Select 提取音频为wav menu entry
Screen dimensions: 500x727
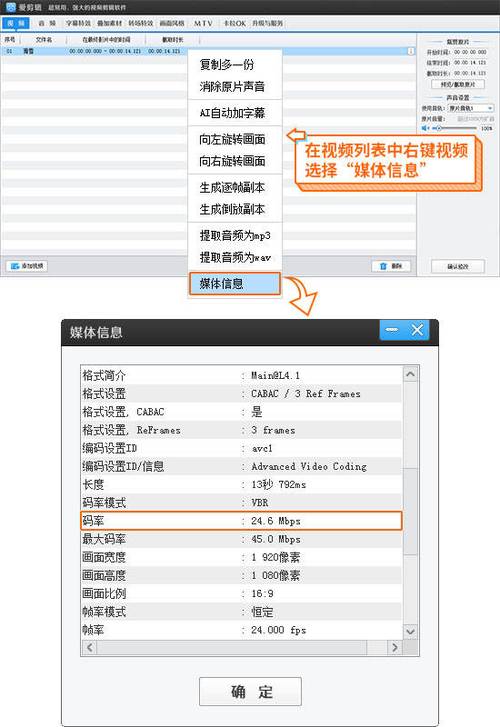pos(235,257)
